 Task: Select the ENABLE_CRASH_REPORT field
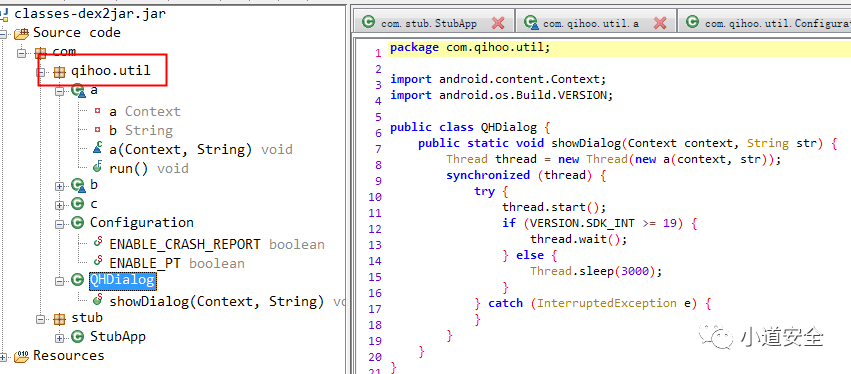[185, 244]
